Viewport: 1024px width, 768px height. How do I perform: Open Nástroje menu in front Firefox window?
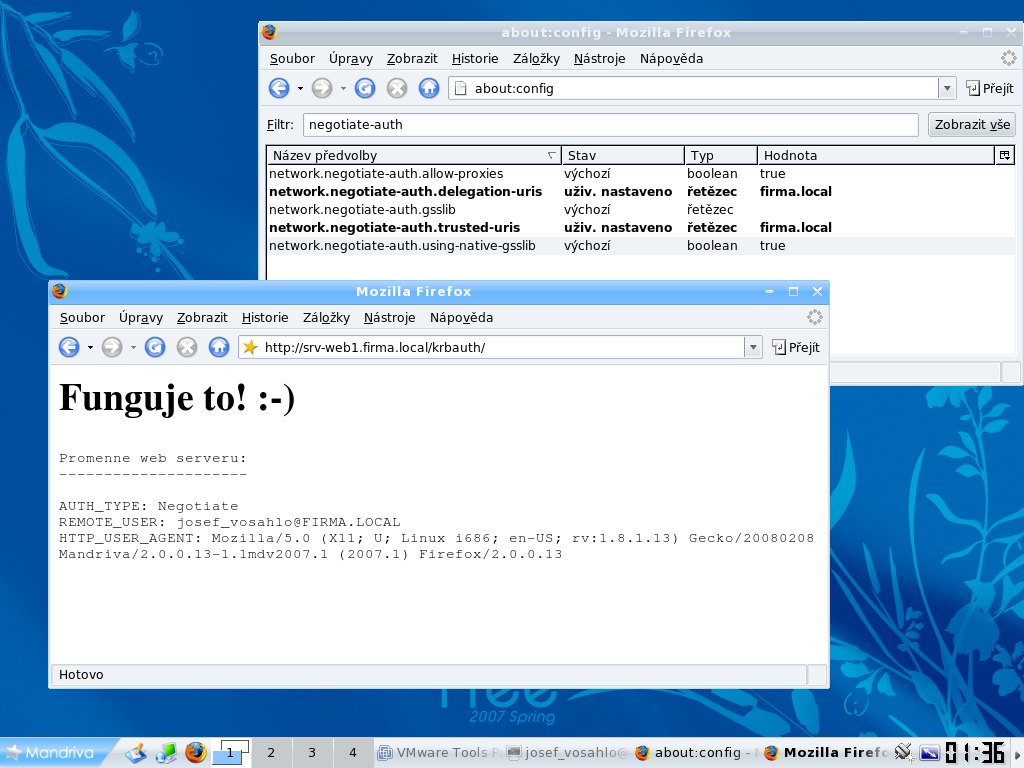click(389, 318)
